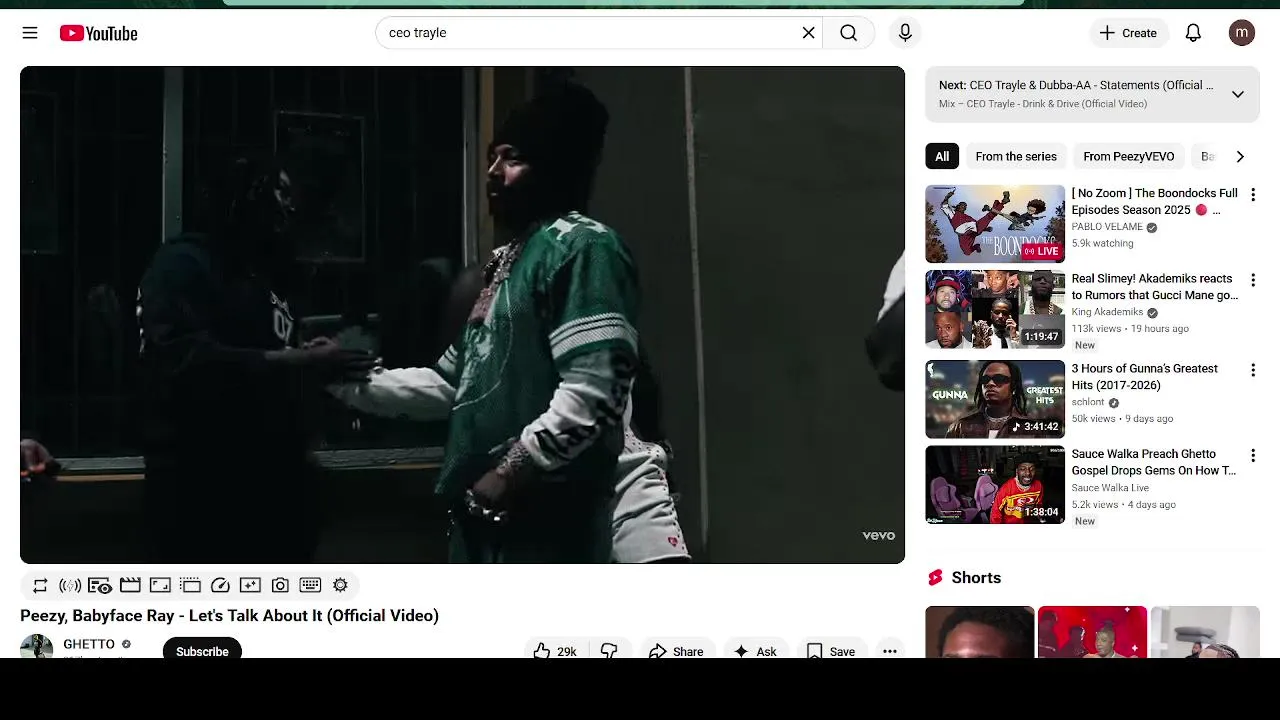Viewport: 1280px width, 720px height.
Task: Open account avatar menu
Action: pos(1241,33)
